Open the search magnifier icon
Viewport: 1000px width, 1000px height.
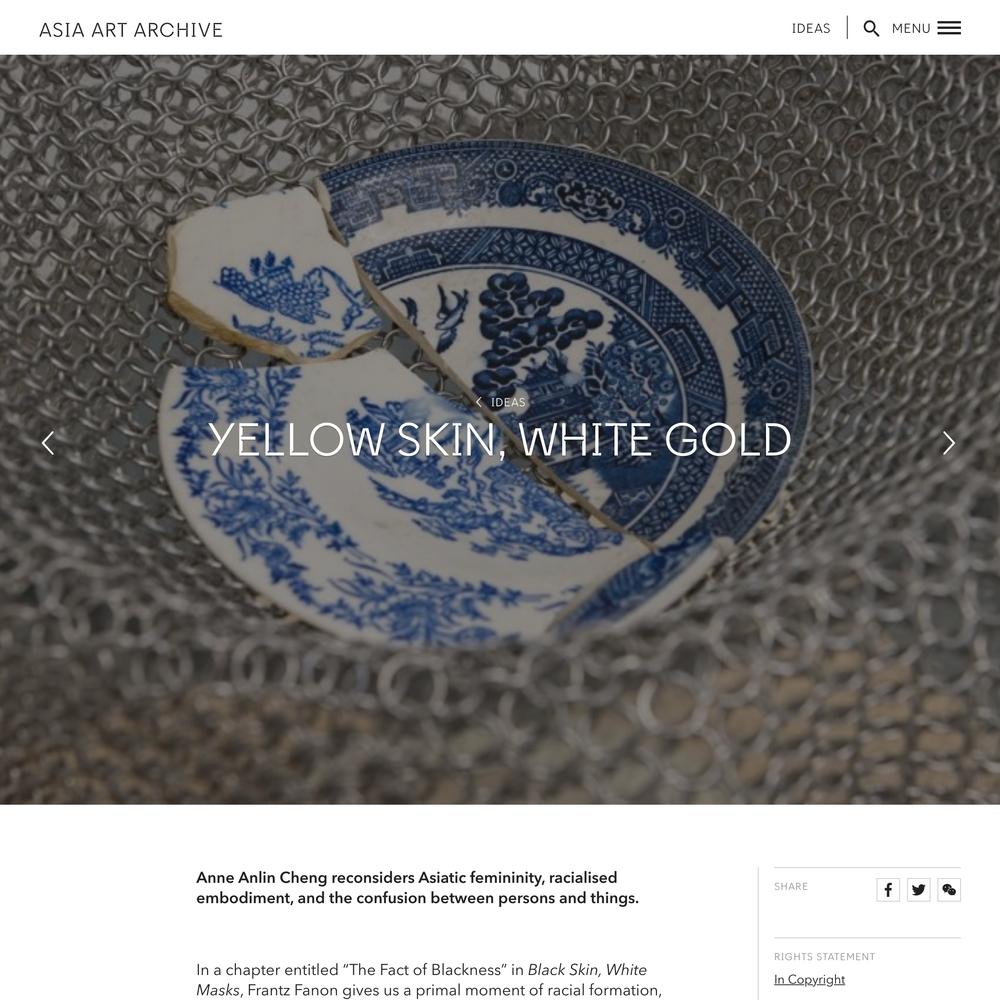871,29
